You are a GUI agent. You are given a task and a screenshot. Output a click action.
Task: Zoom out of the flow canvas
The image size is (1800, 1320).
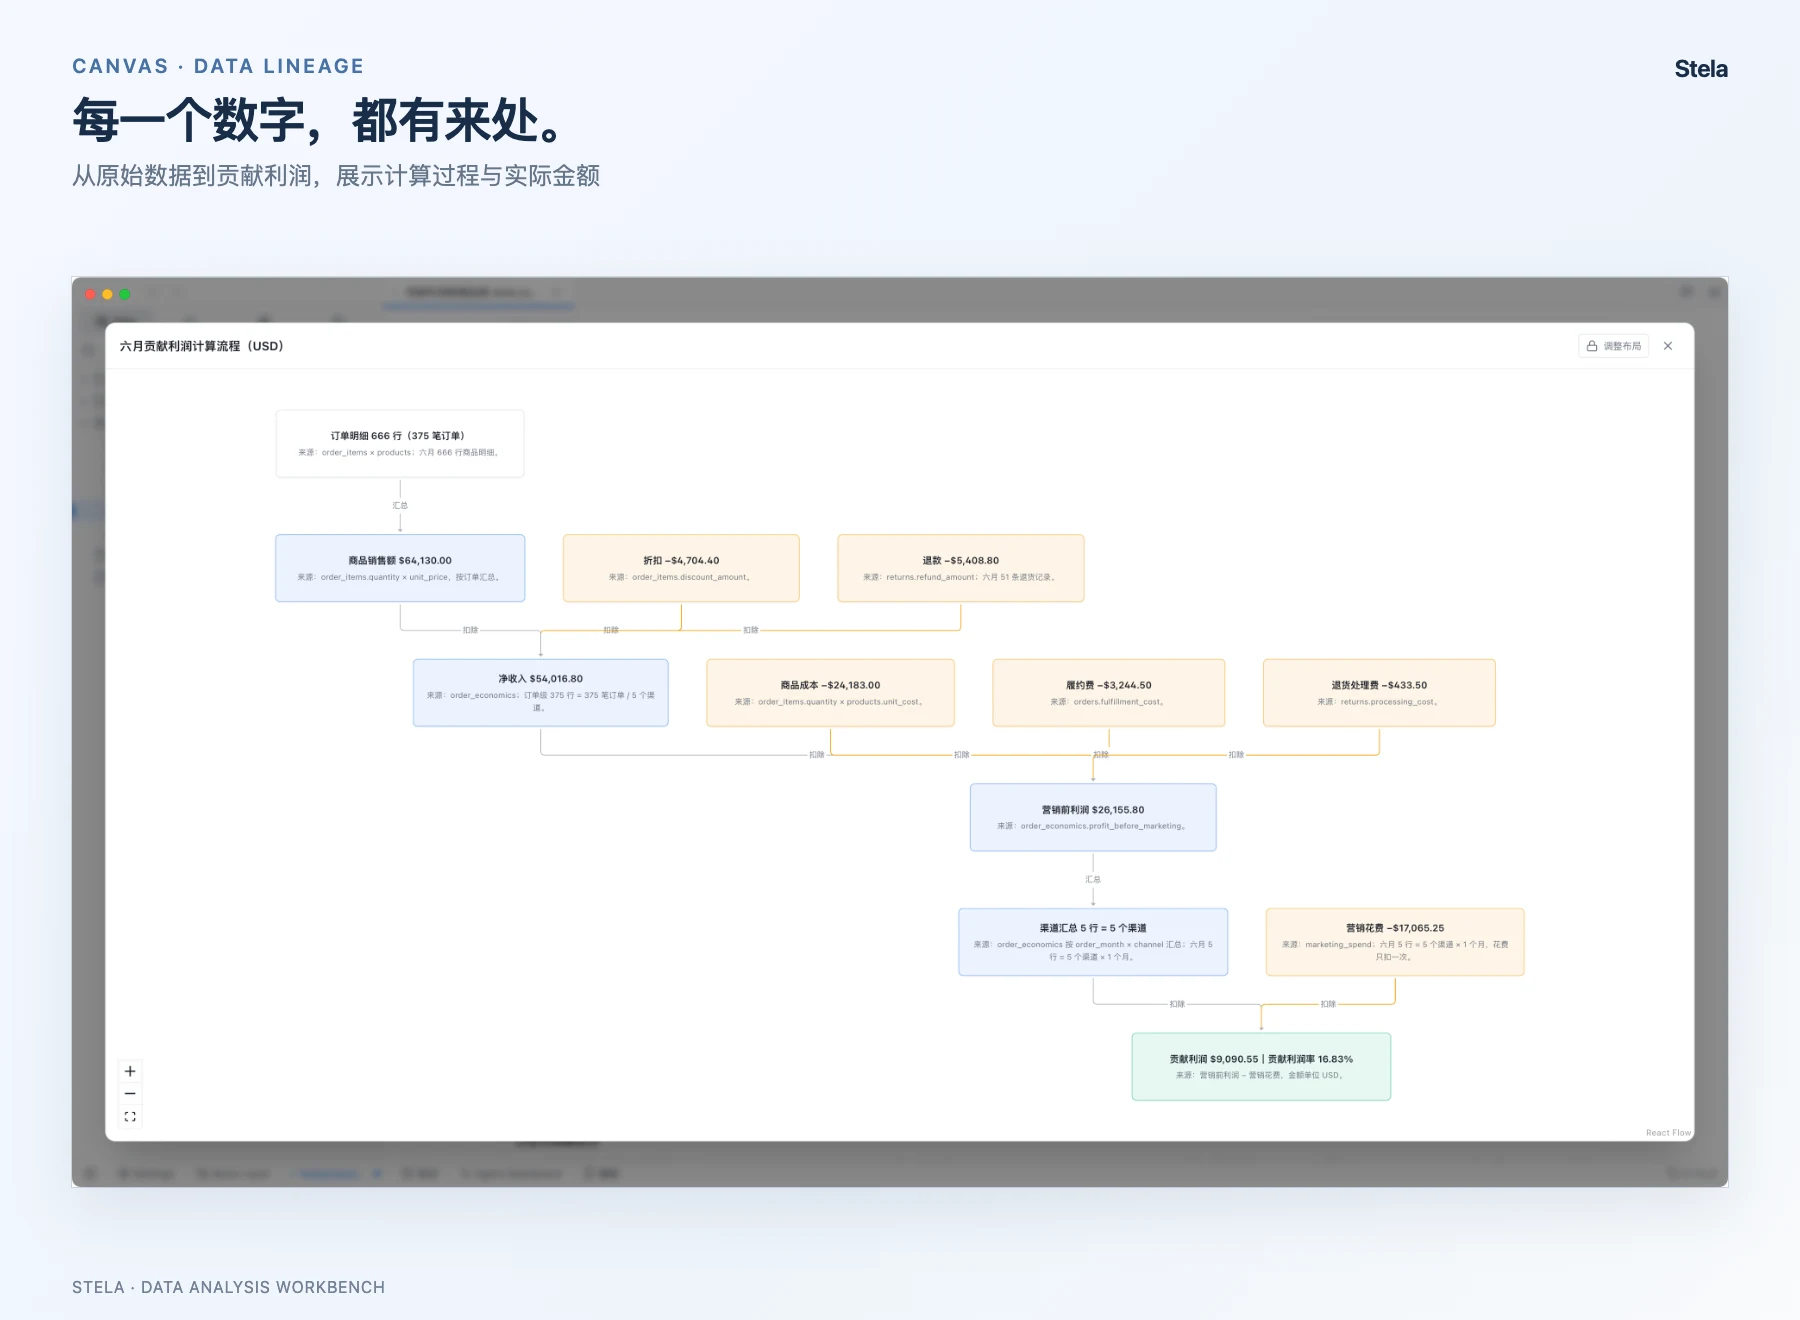point(130,1094)
